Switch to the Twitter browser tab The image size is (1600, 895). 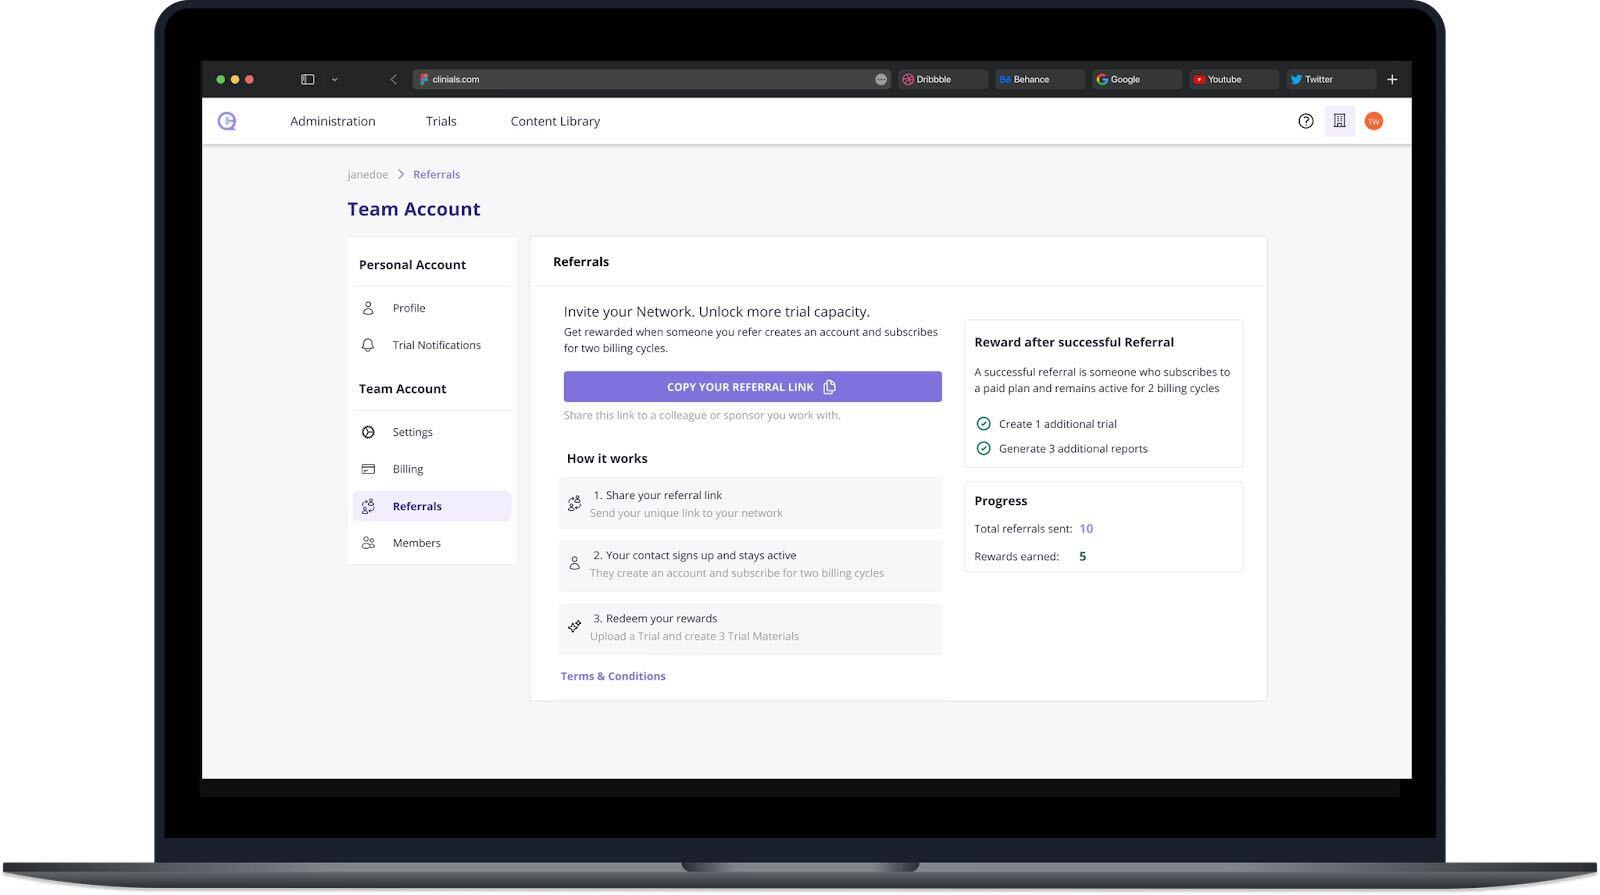(x=1331, y=79)
